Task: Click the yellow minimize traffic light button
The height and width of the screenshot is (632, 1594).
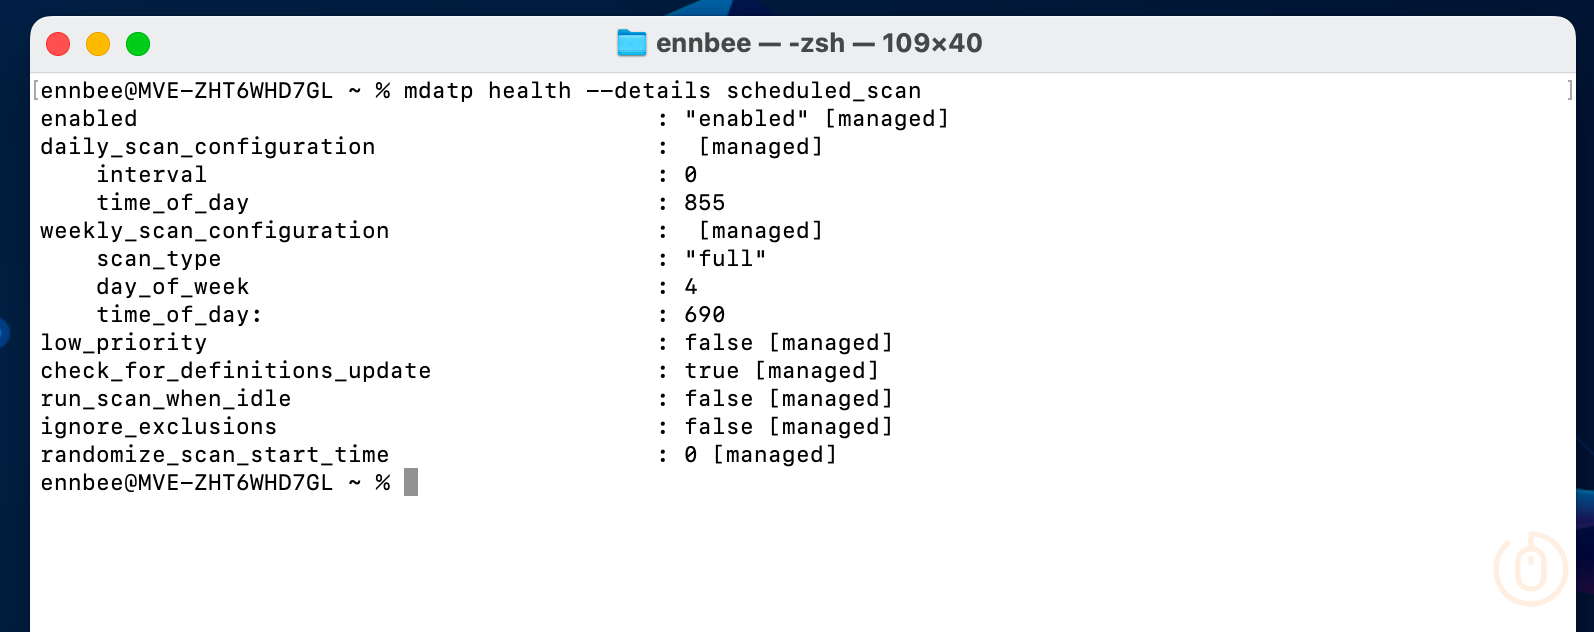Action: pos(98,44)
